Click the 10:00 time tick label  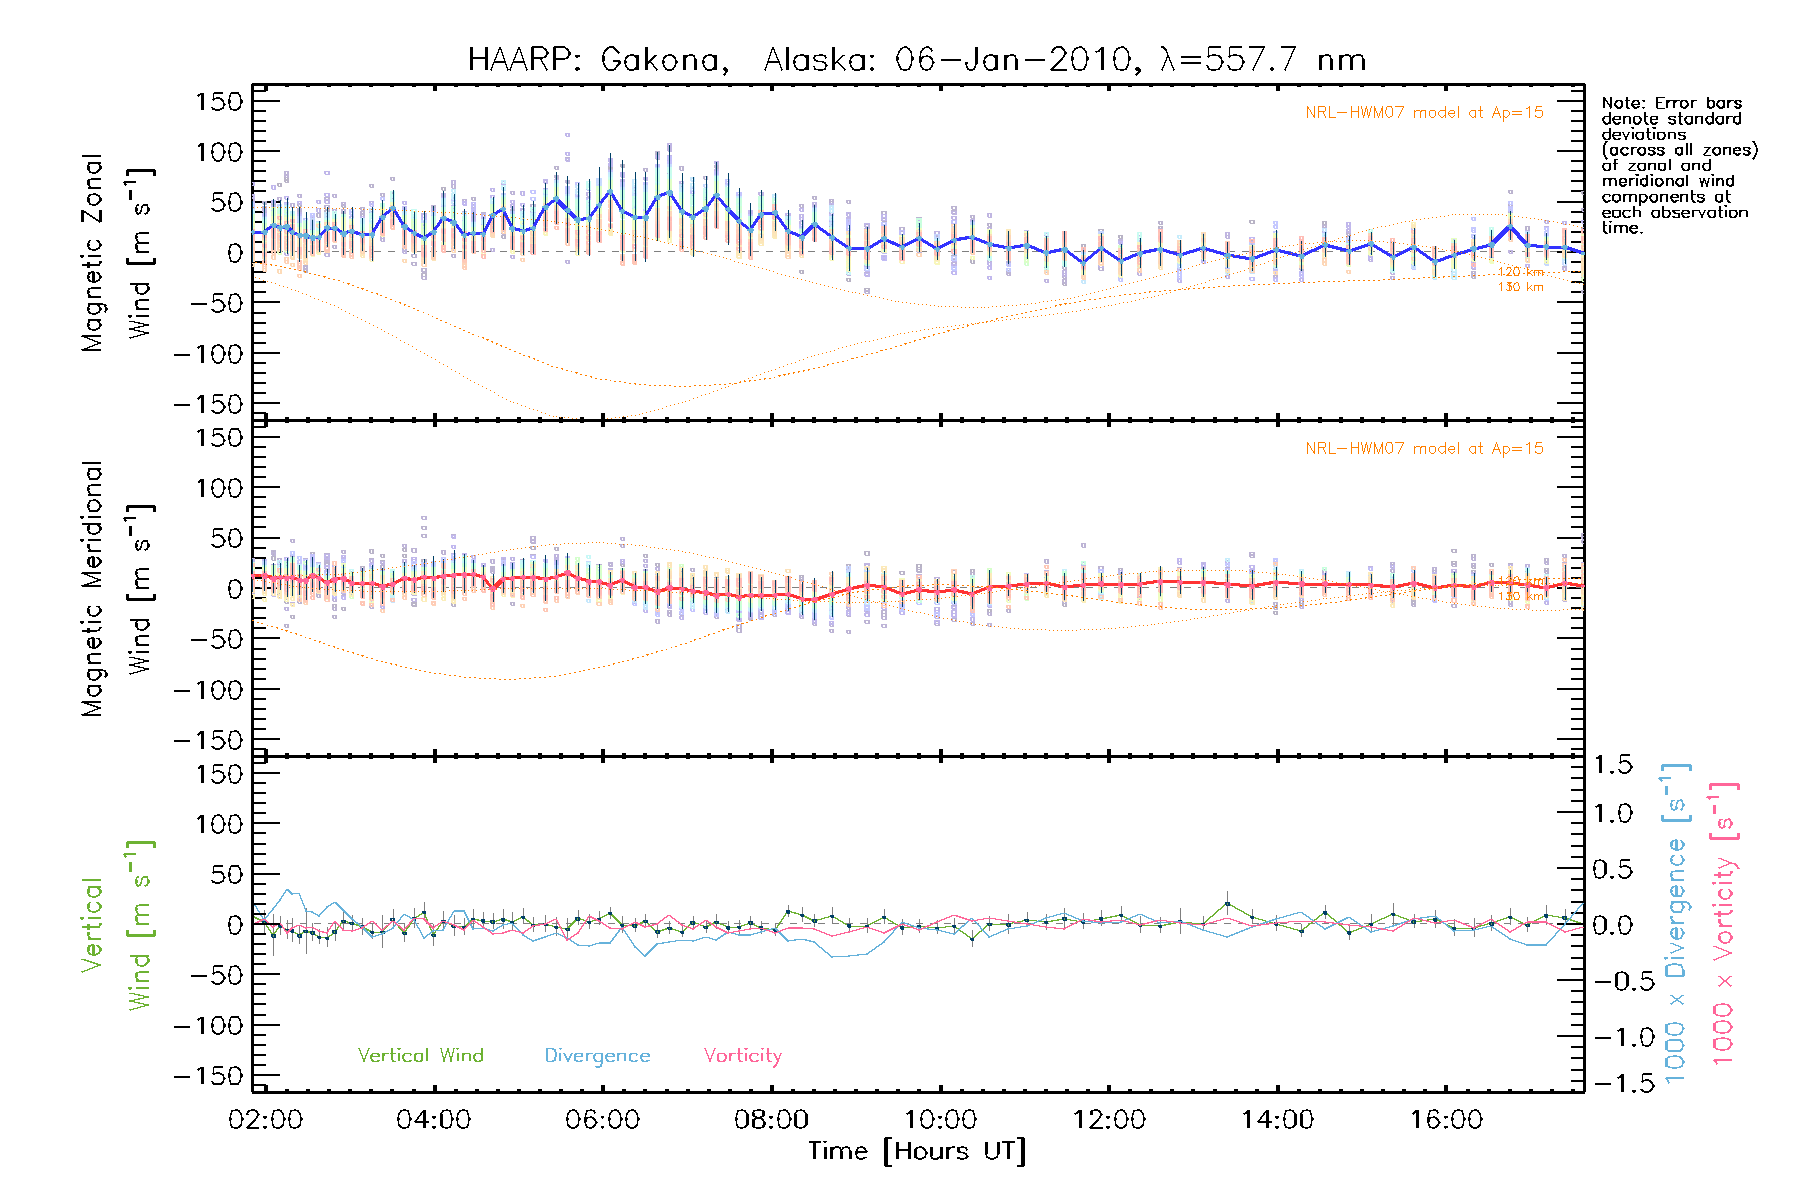click(x=940, y=1119)
